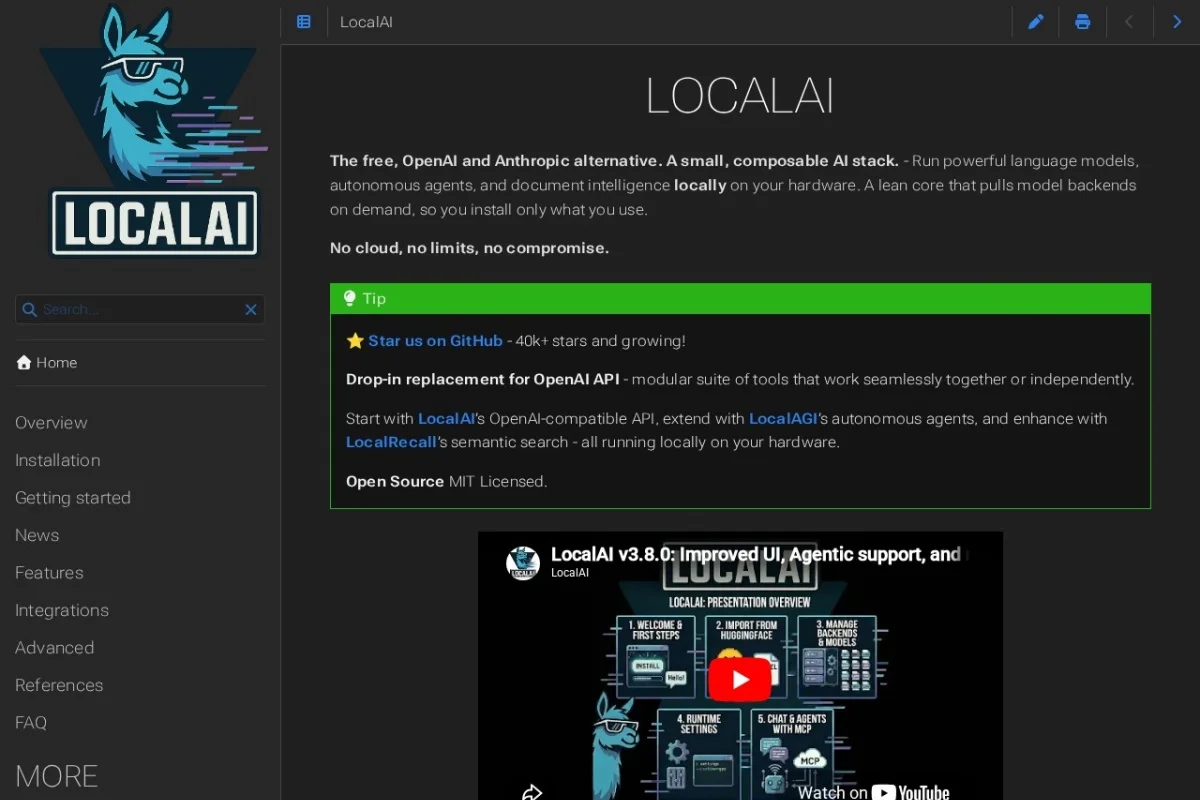Follow the Star us on GitHub link
The height and width of the screenshot is (800, 1200).
coord(435,341)
